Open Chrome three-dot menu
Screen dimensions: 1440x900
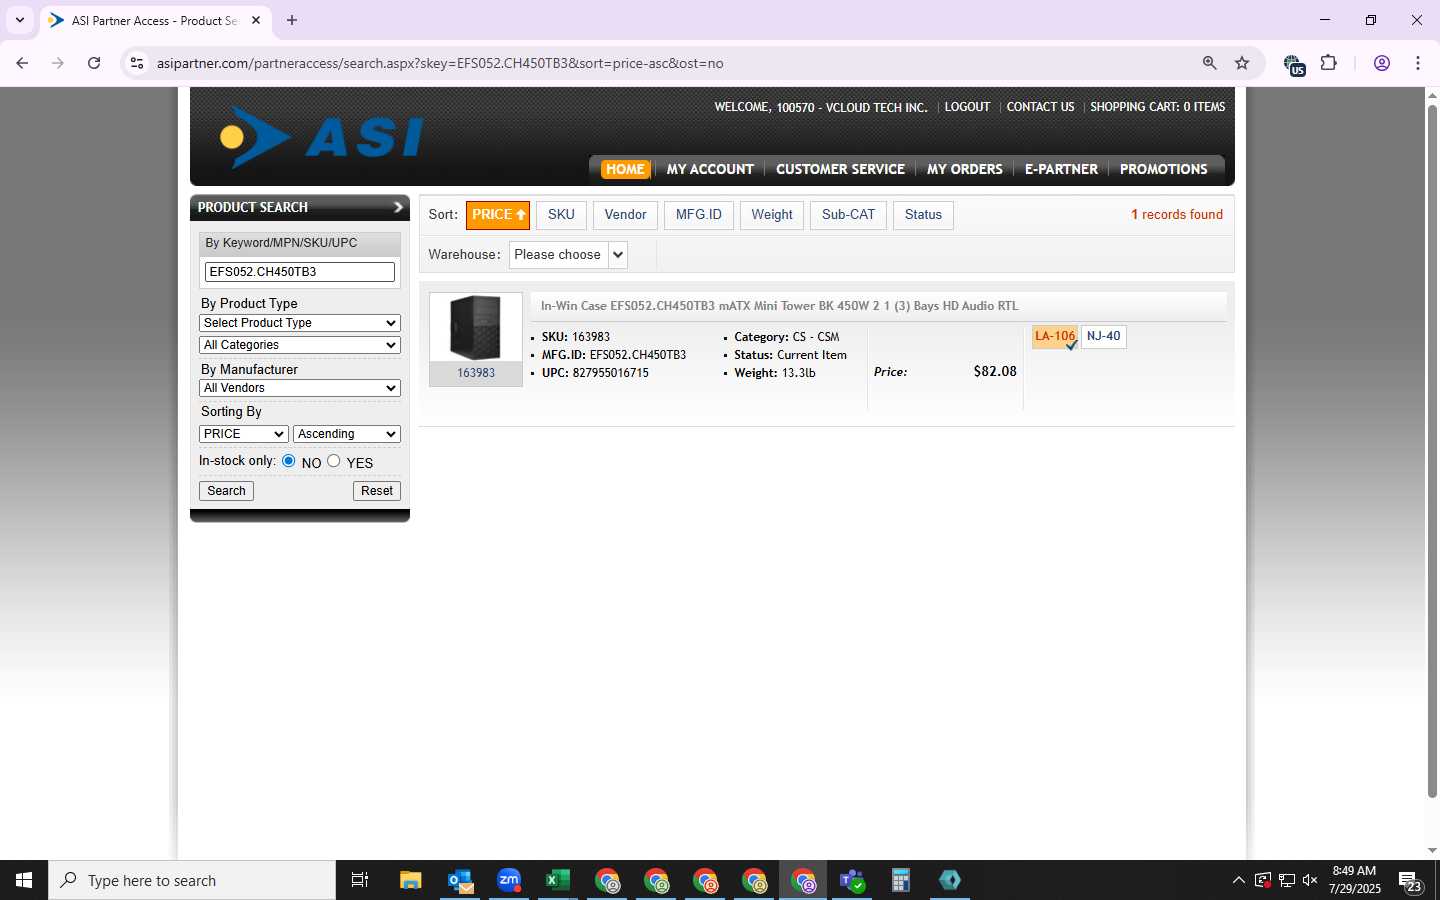tap(1418, 63)
